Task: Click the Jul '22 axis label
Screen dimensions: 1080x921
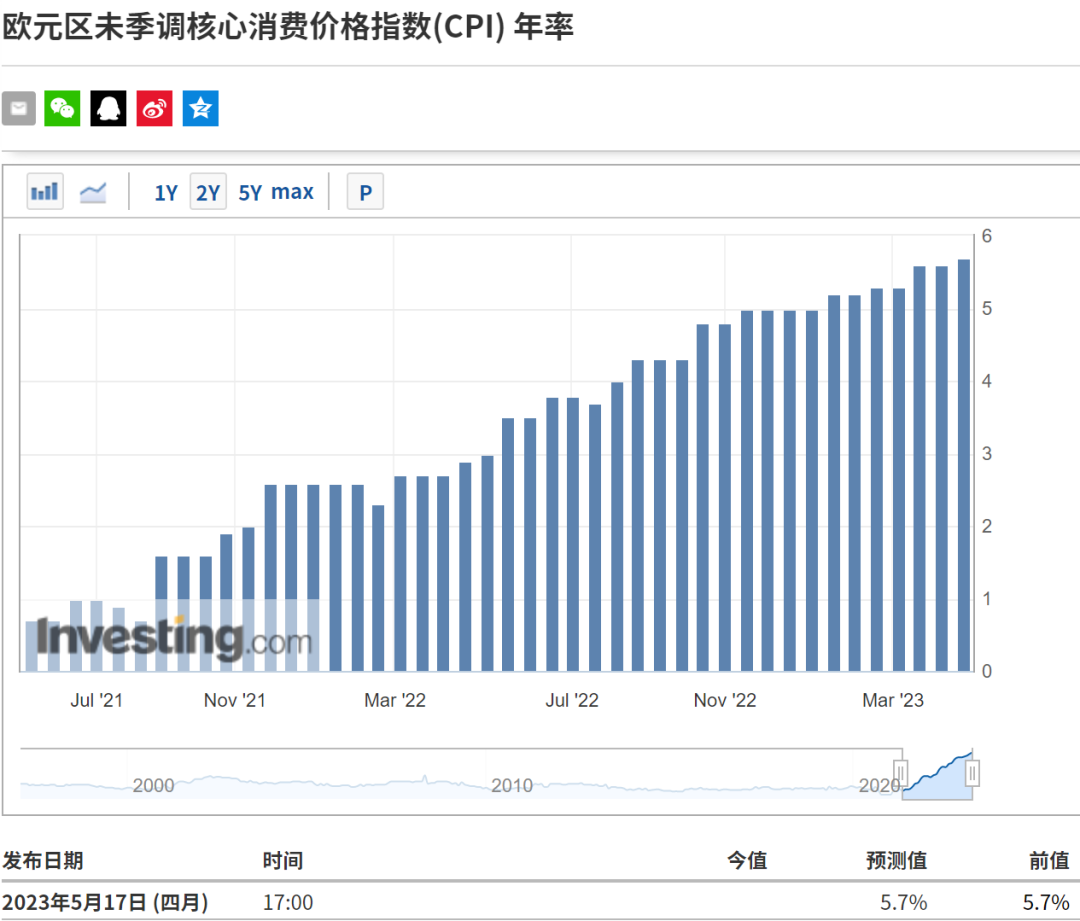Action: pos(572,701)
